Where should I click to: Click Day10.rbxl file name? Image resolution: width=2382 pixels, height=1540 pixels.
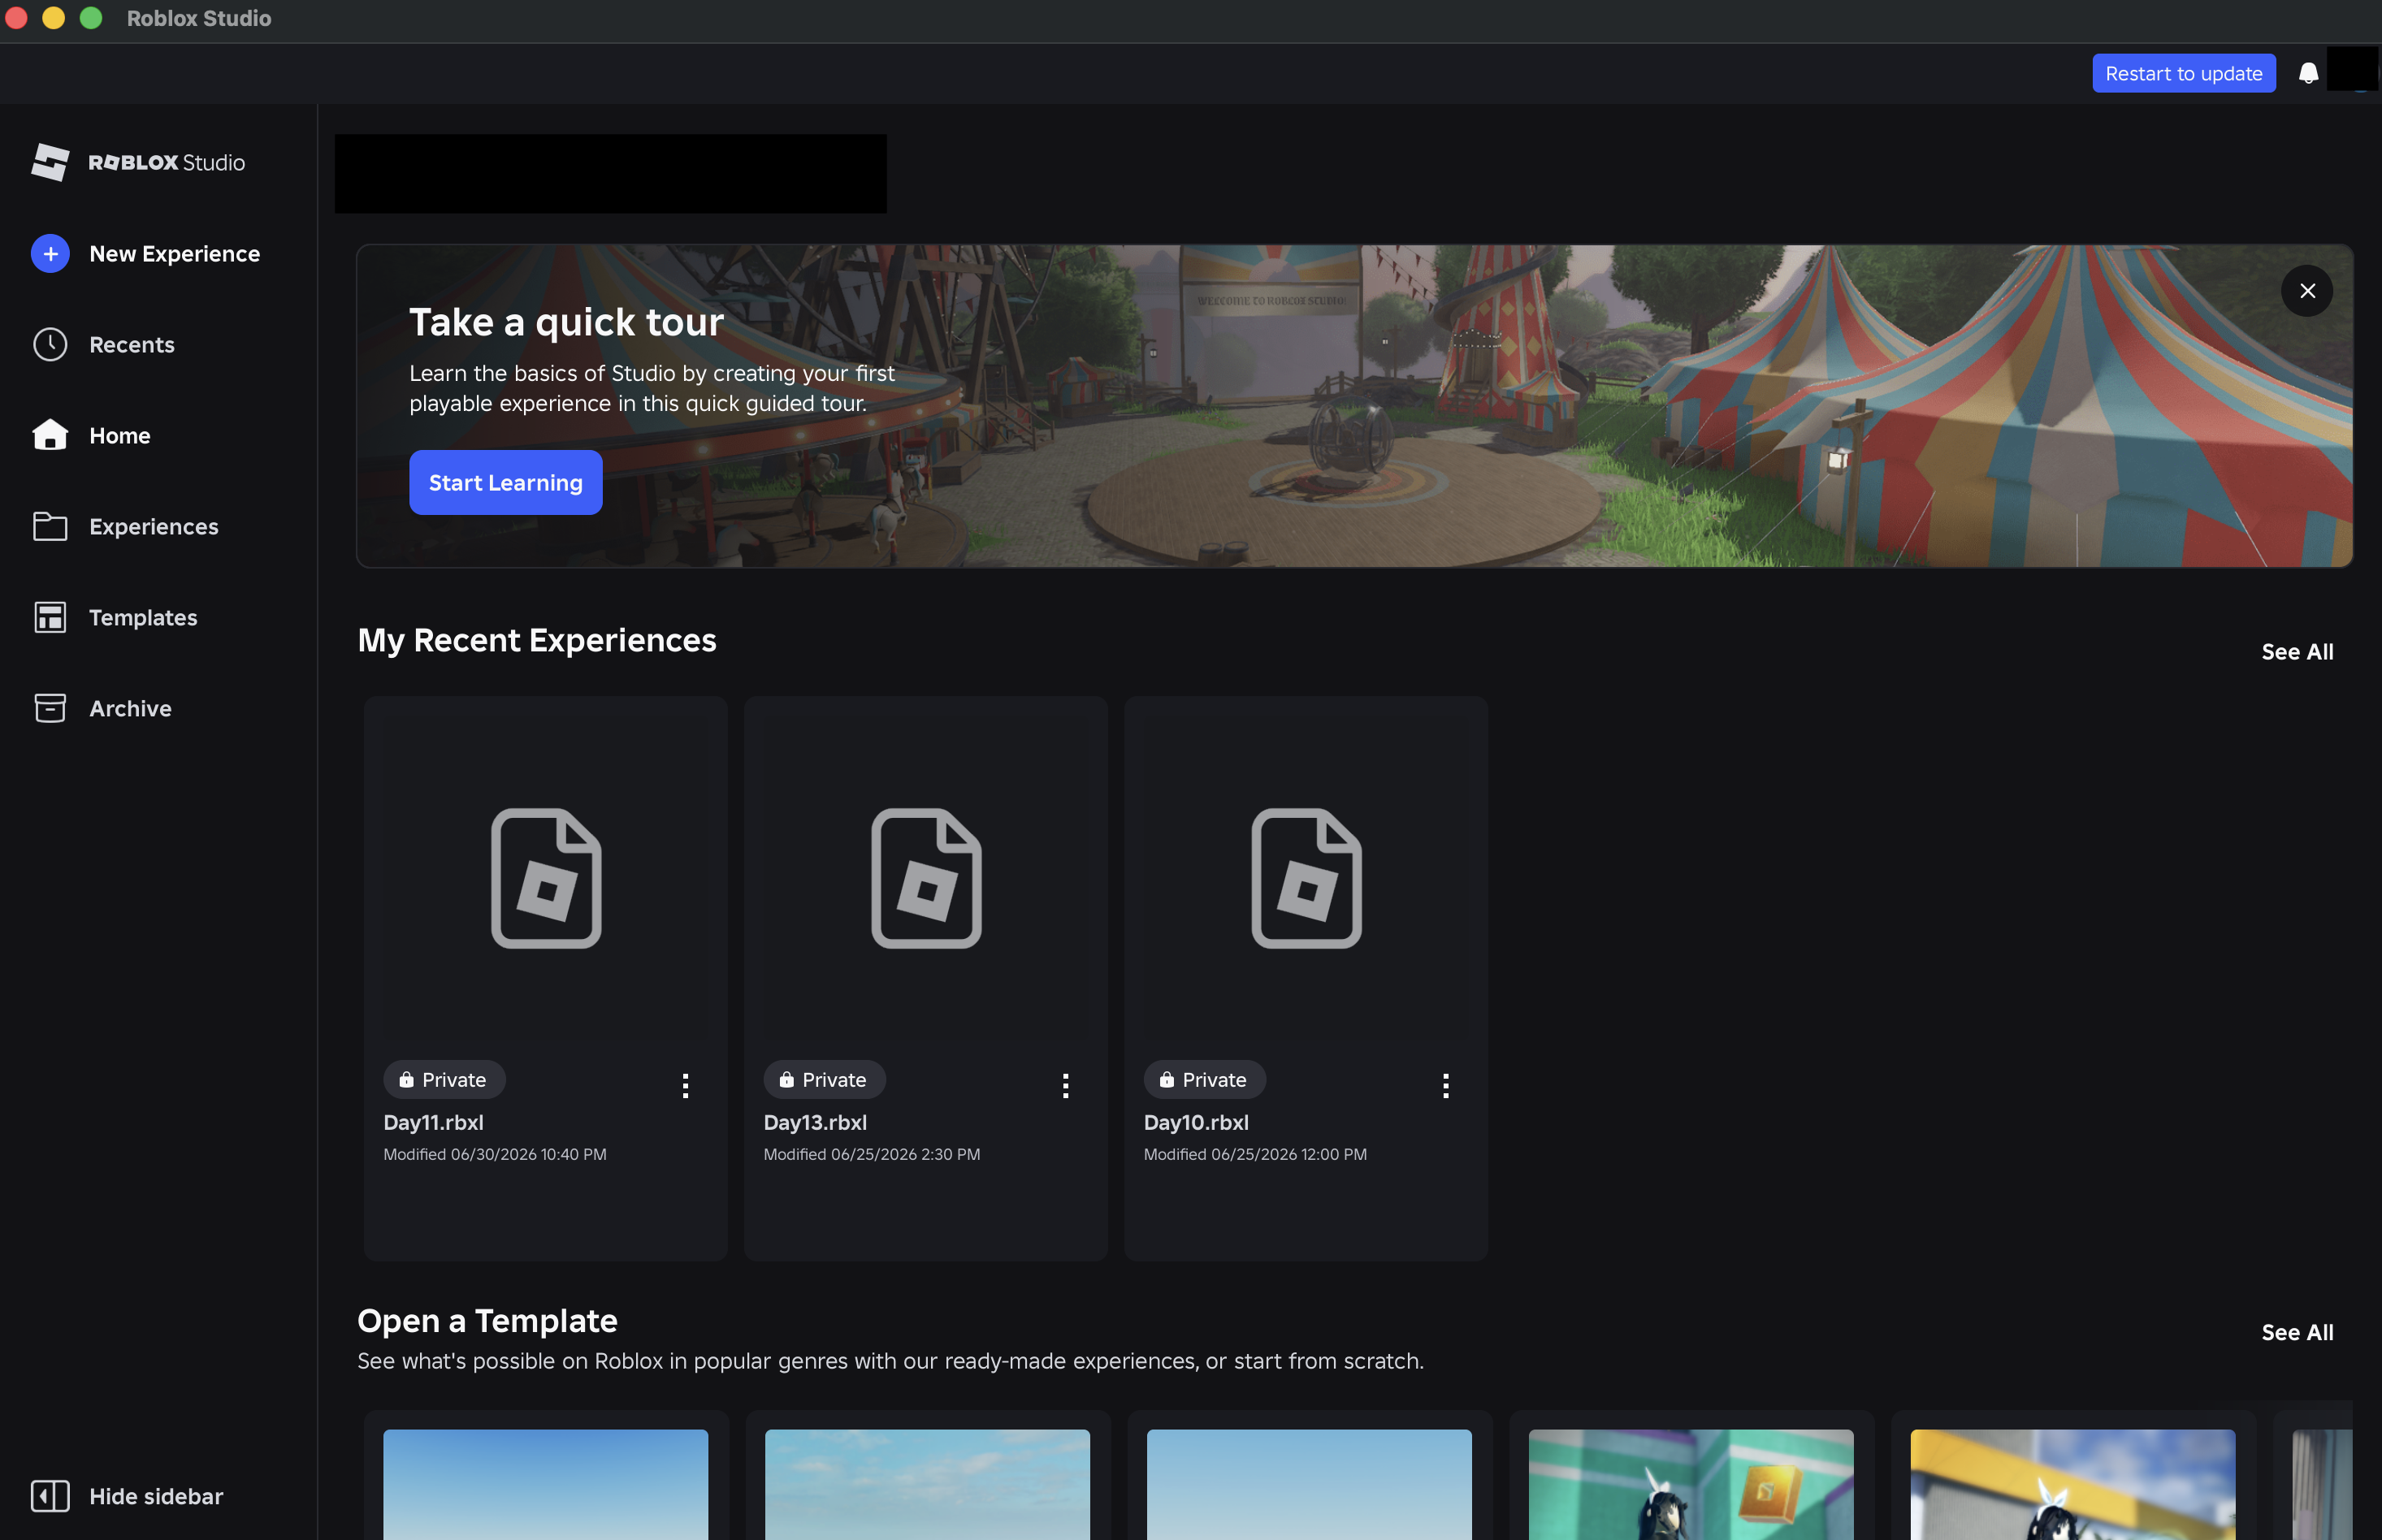(x=1196, y=1123)
